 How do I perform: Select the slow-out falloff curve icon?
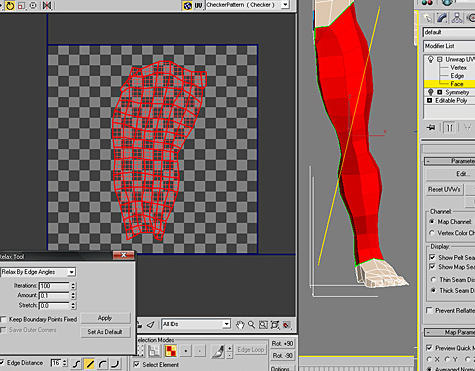point(102,364)
